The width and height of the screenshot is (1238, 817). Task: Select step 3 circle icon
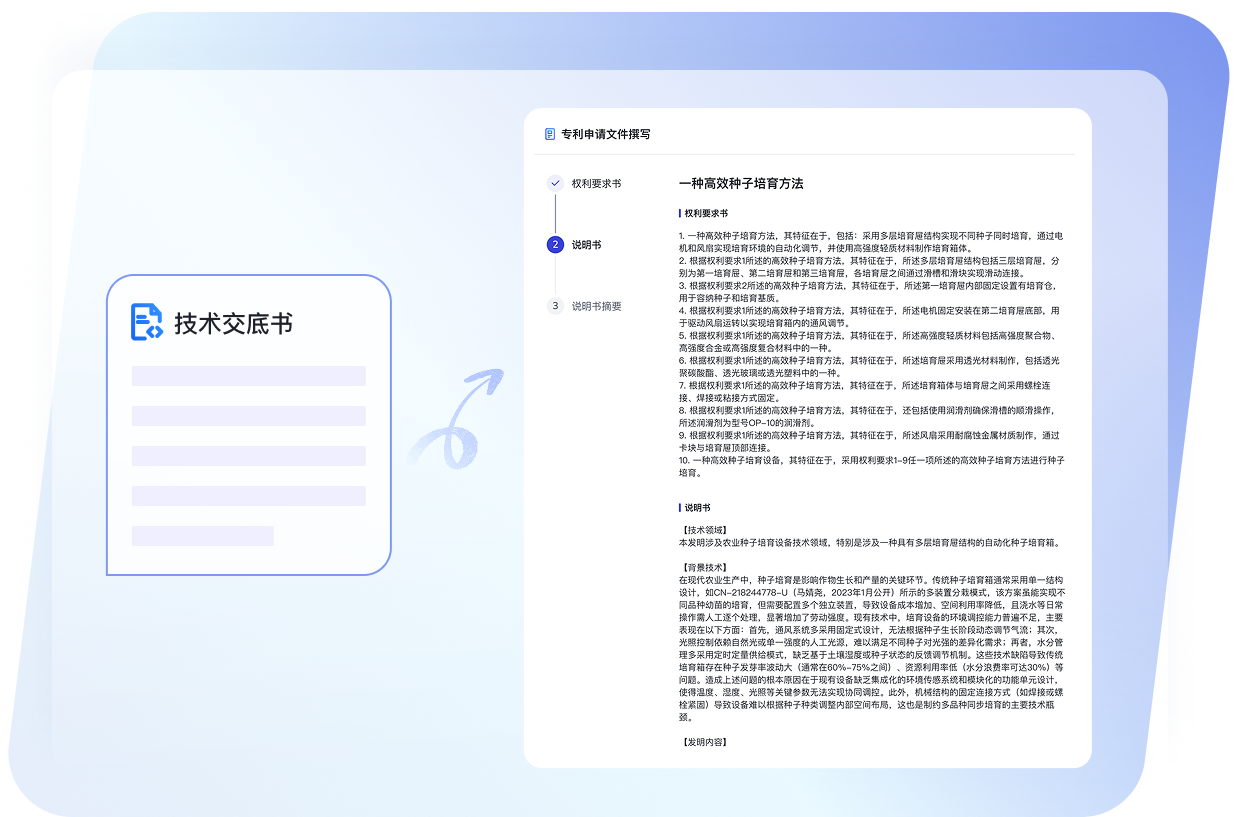[555, 306]
